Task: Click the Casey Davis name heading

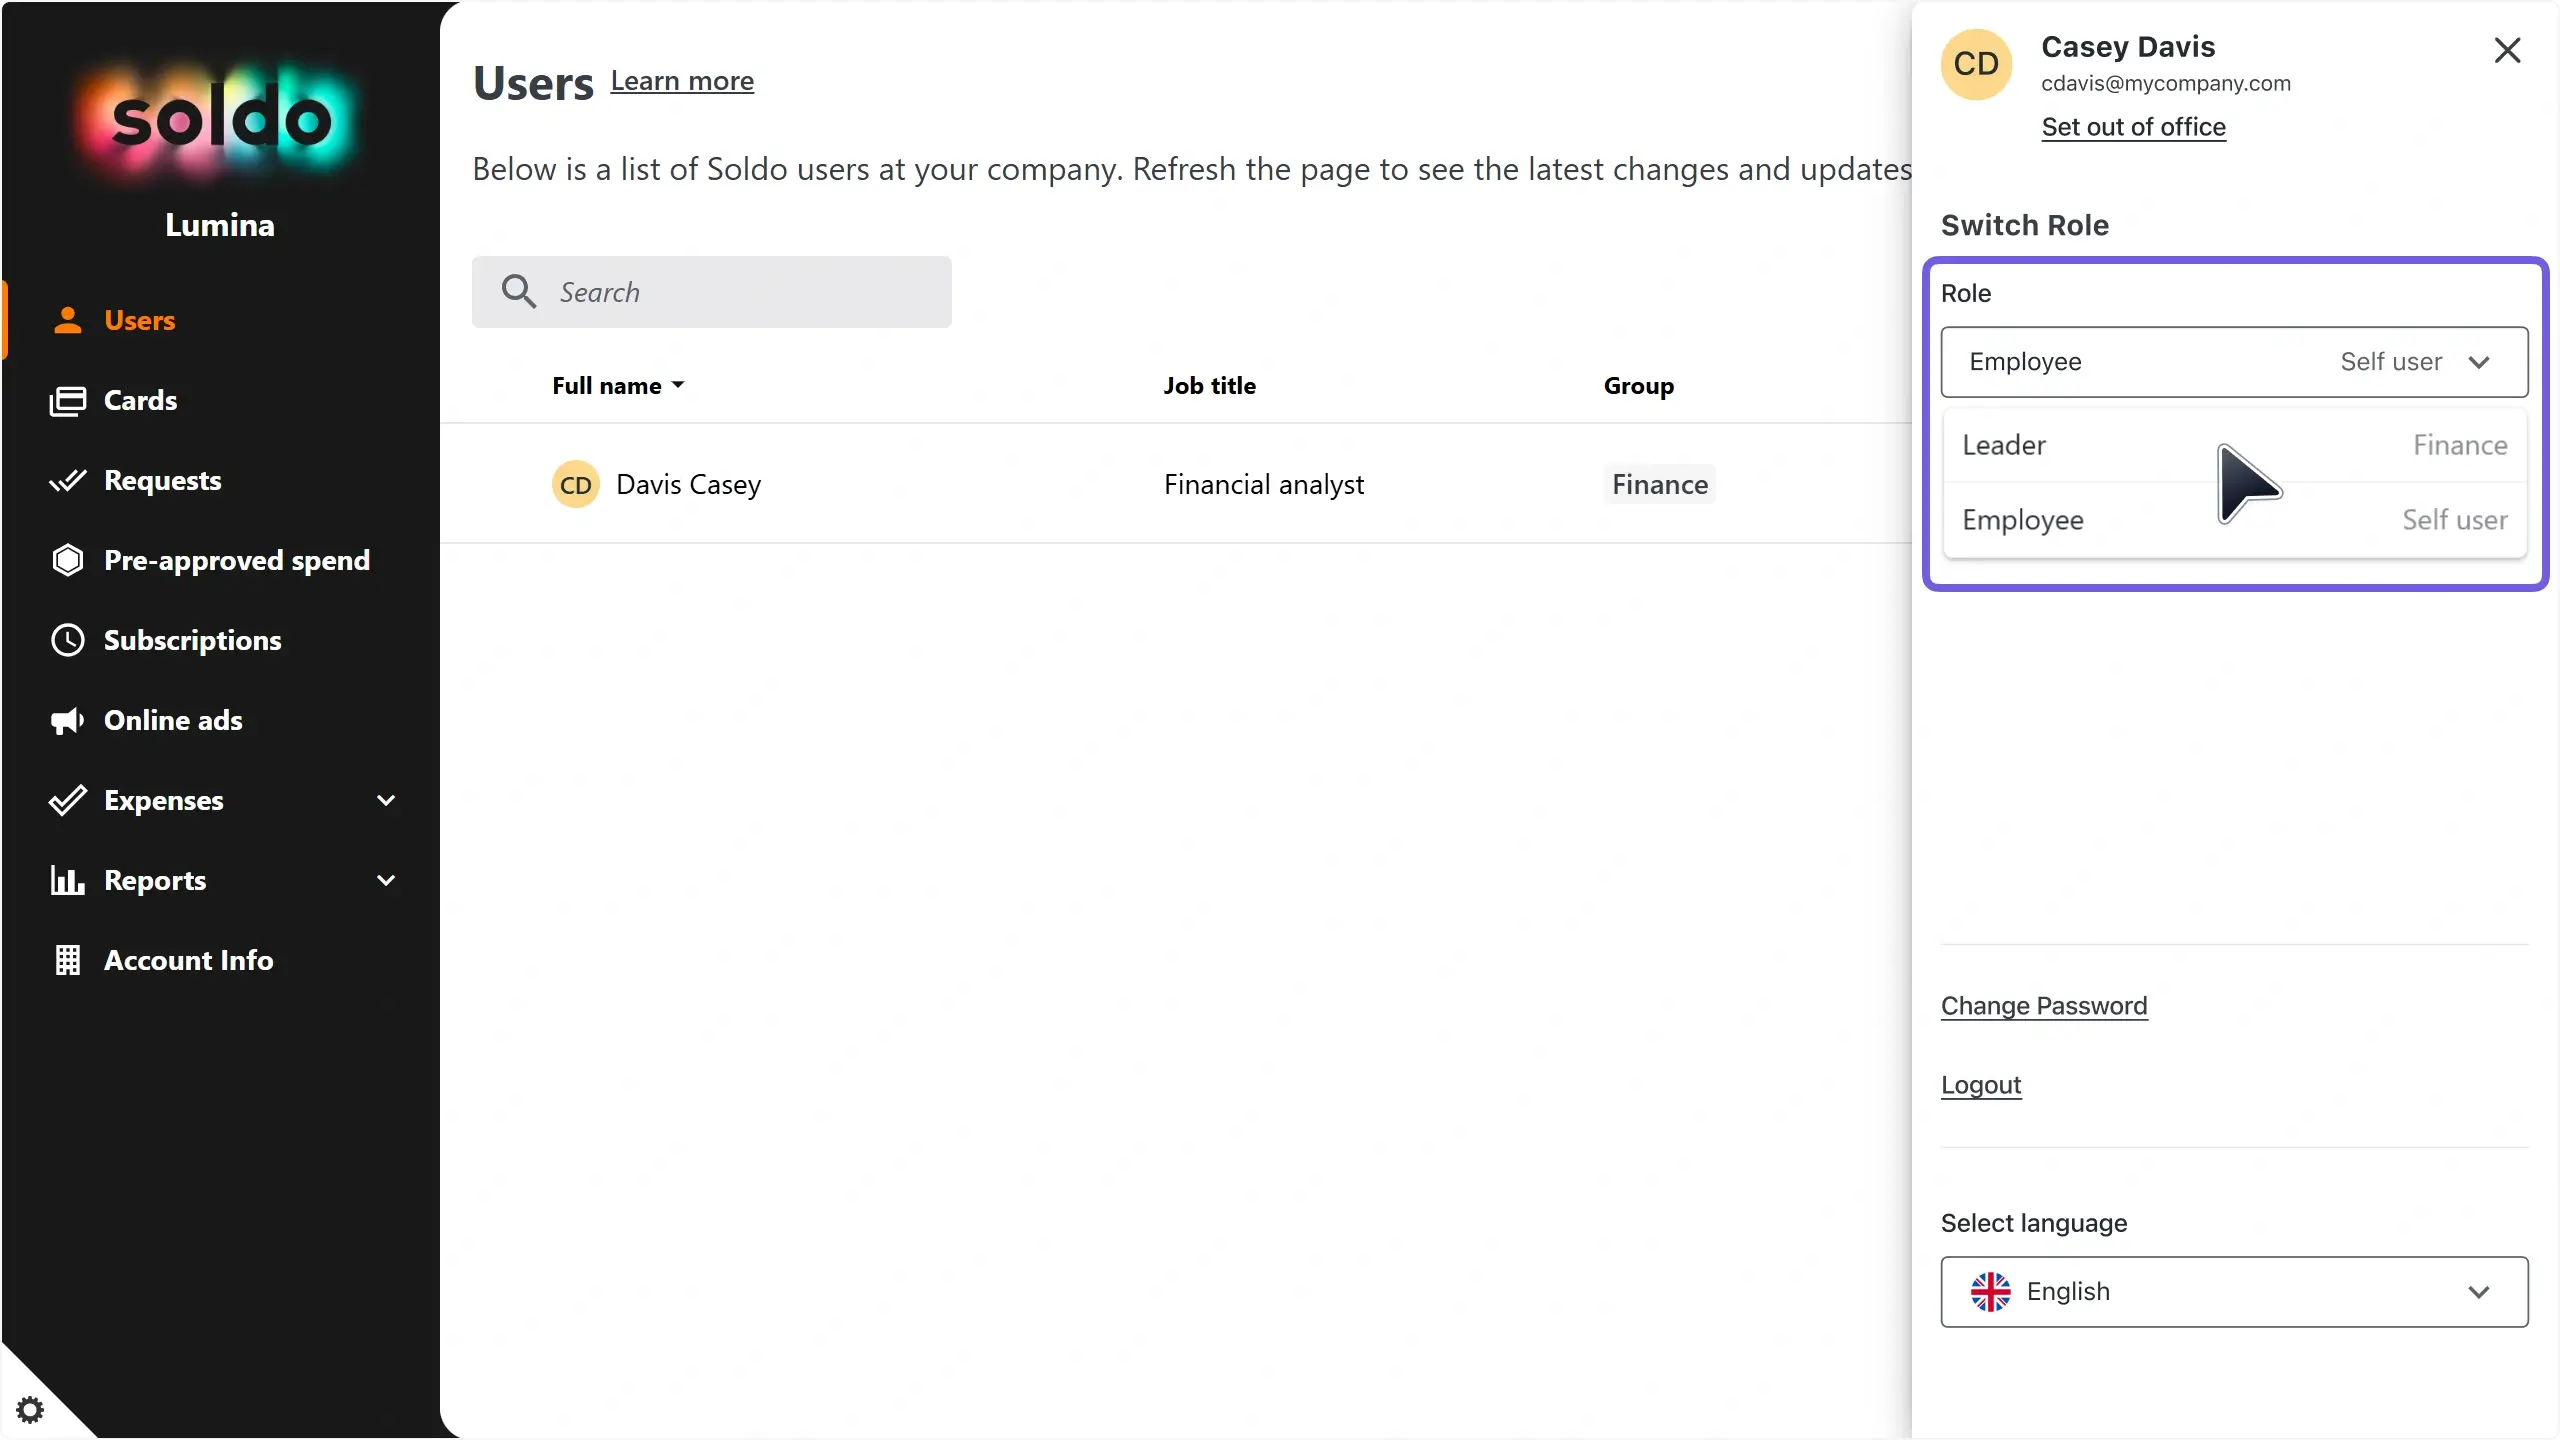Action: 2127,47
